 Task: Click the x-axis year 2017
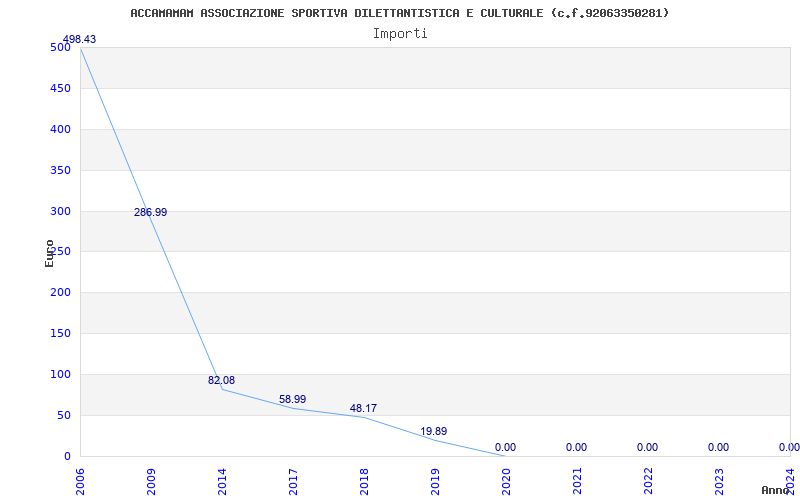tap(293, 481)
